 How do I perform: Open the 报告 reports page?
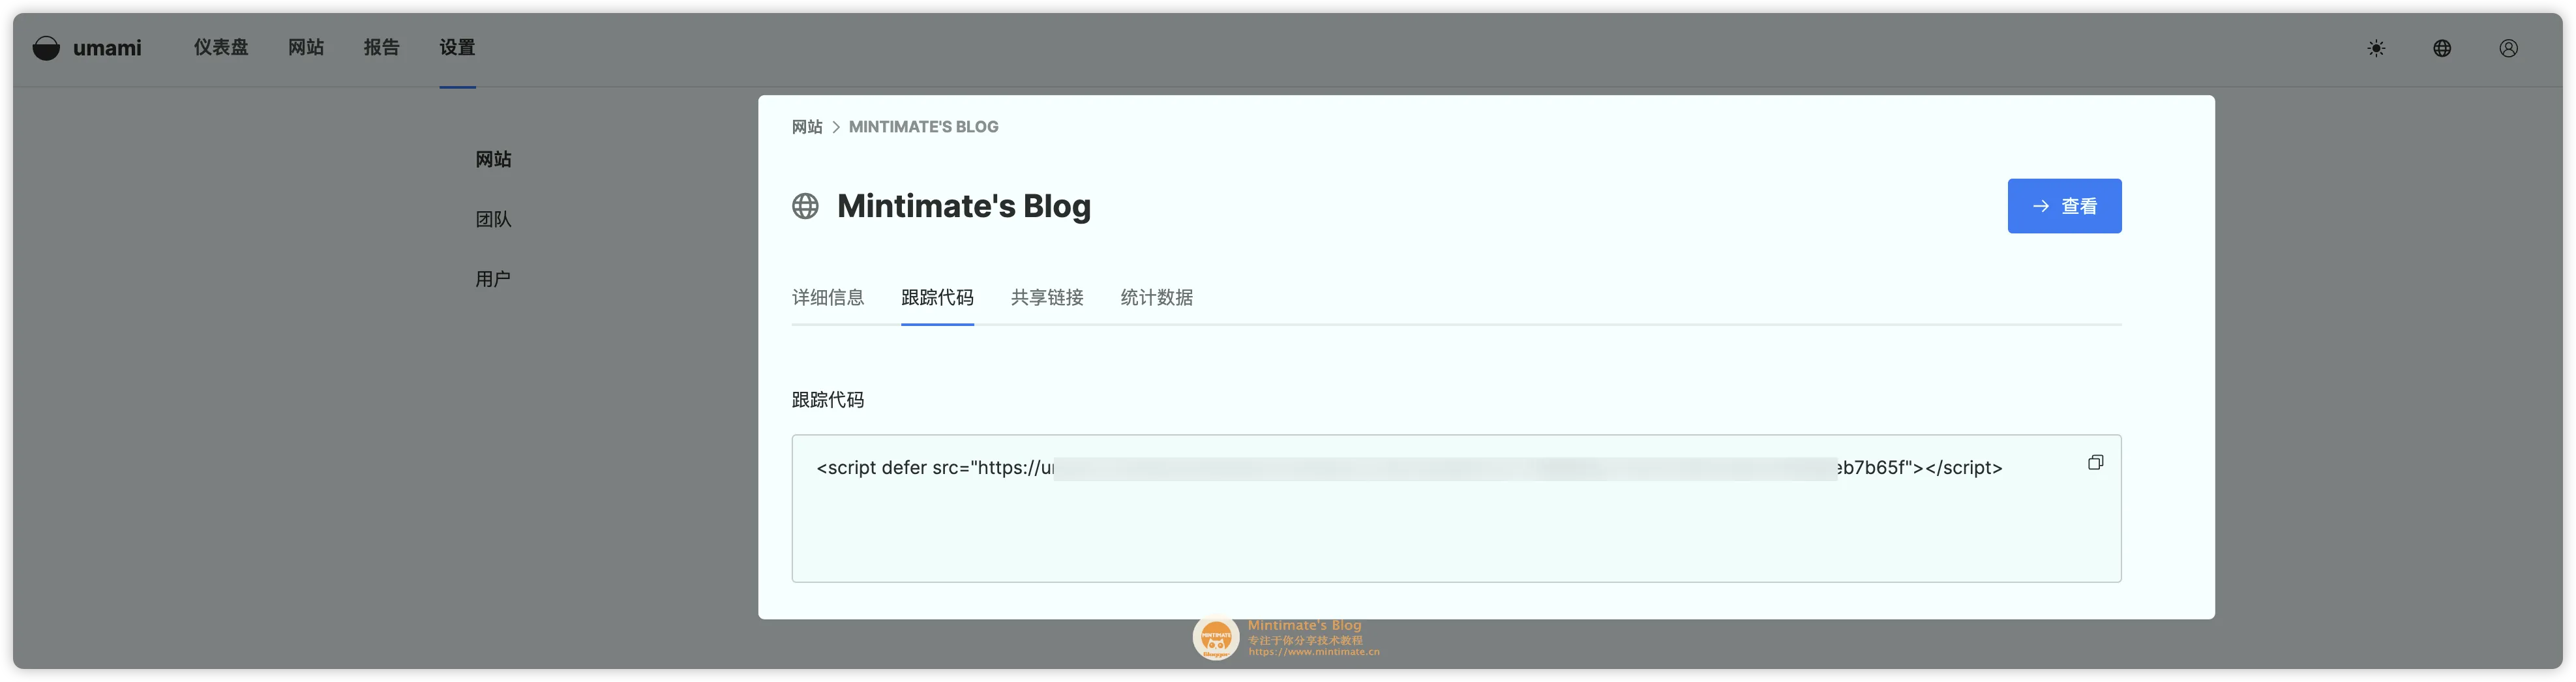(381, 48)
